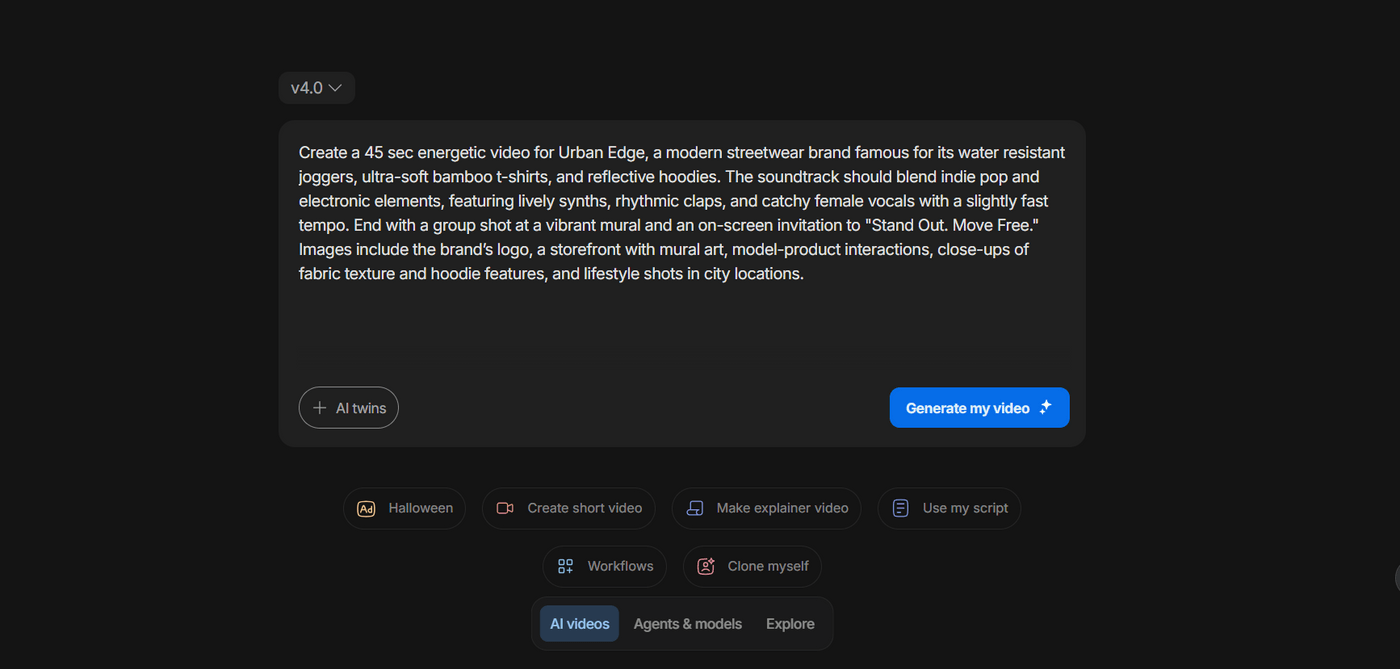Click the video camera icon for short video

(505, 508)
